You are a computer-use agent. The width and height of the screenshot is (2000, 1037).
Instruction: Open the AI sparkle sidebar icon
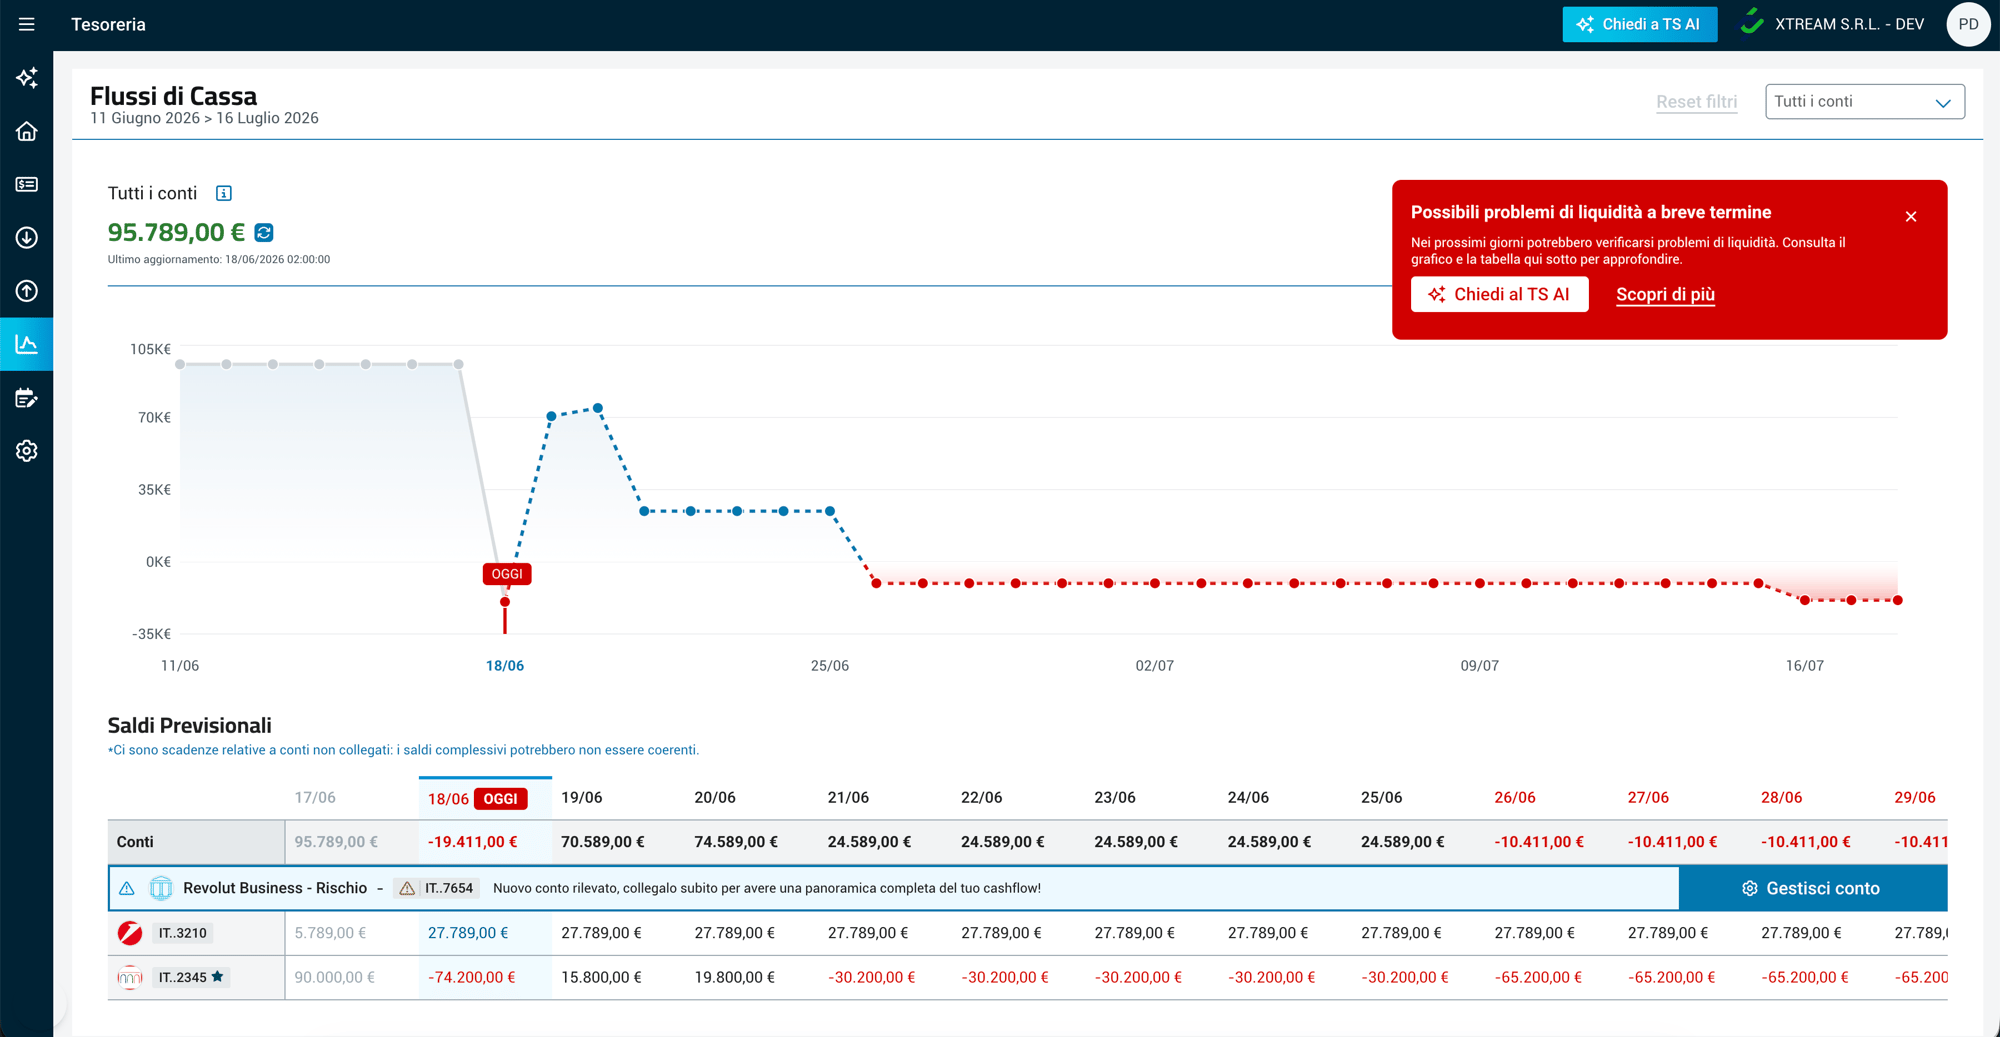point(27,78)
